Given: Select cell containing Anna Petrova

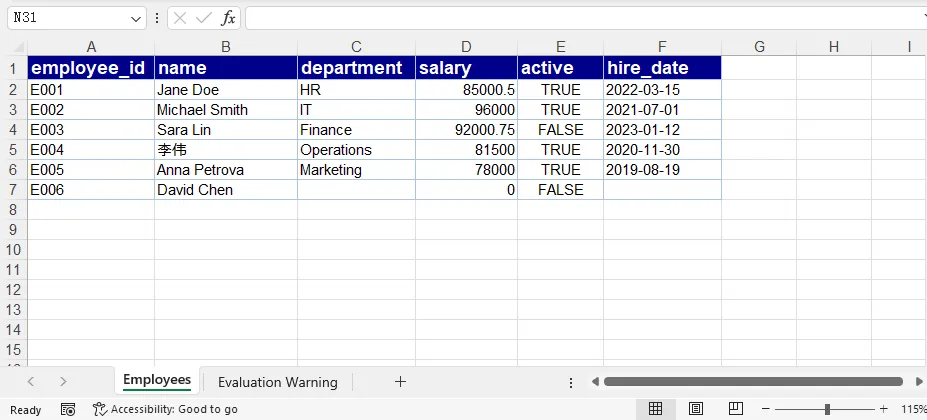Looking at the screenshot, I should pos(226,170).
